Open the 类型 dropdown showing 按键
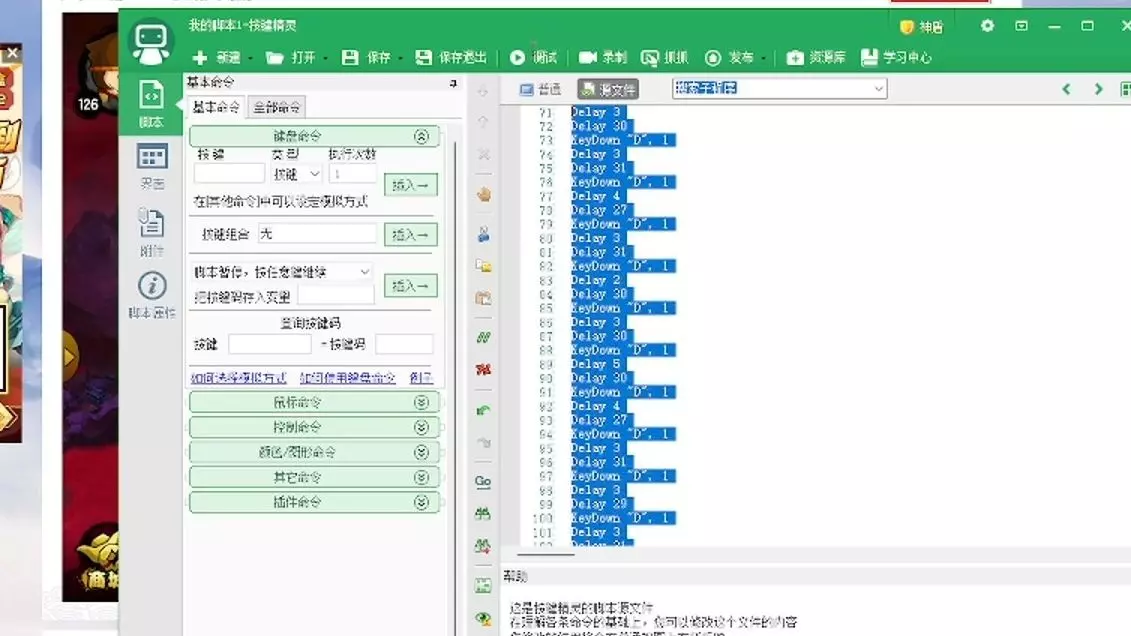This screenshot has width=1131, height=636. [x=296, y=174]
